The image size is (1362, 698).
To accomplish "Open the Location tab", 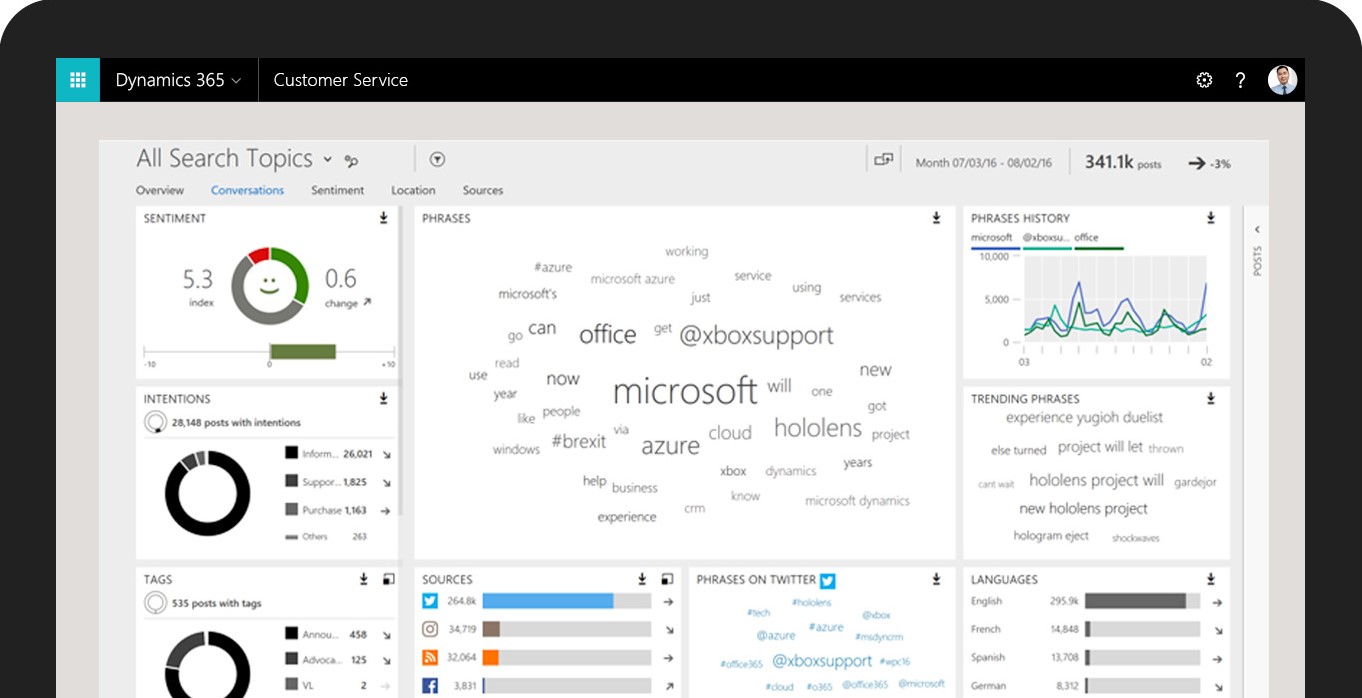I will coord(413,190).
